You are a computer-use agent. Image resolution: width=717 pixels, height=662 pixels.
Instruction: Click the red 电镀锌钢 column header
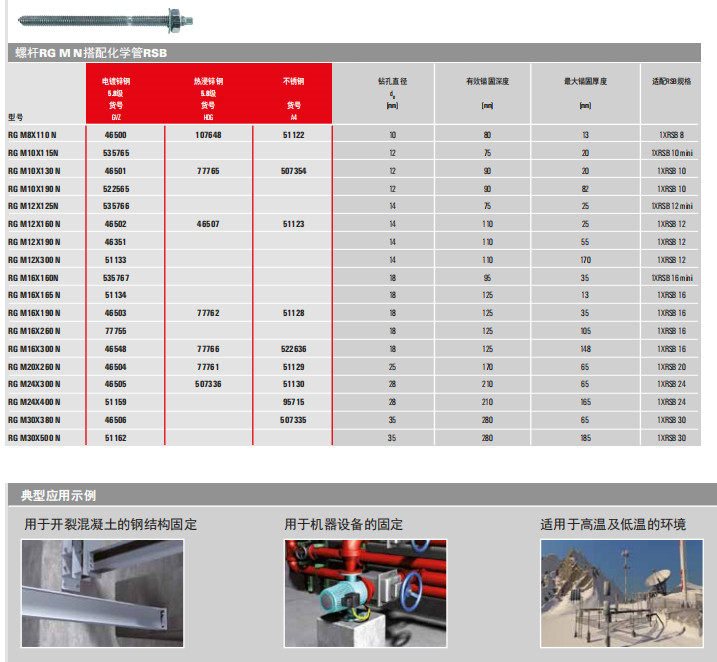pos(115,93)
